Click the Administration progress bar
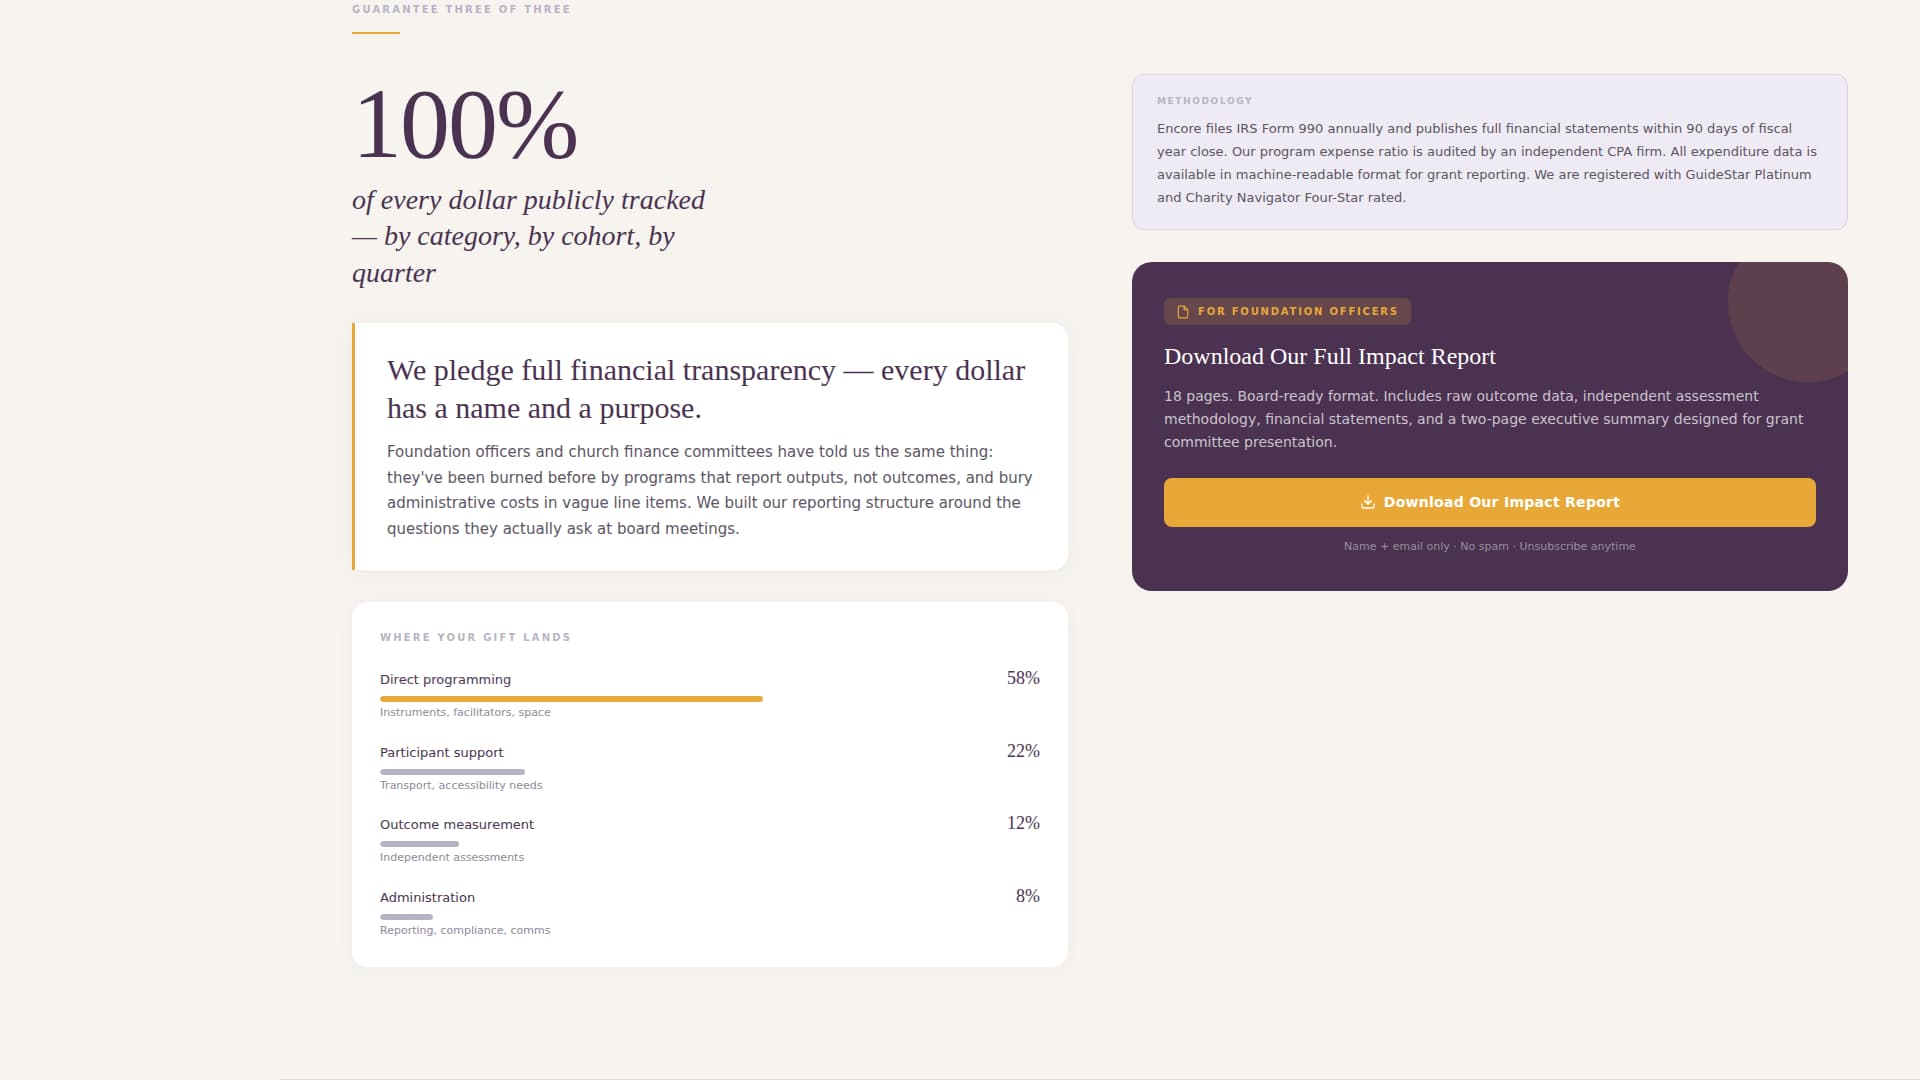This screenshot has width=1920, height=1080. (406, 917)
